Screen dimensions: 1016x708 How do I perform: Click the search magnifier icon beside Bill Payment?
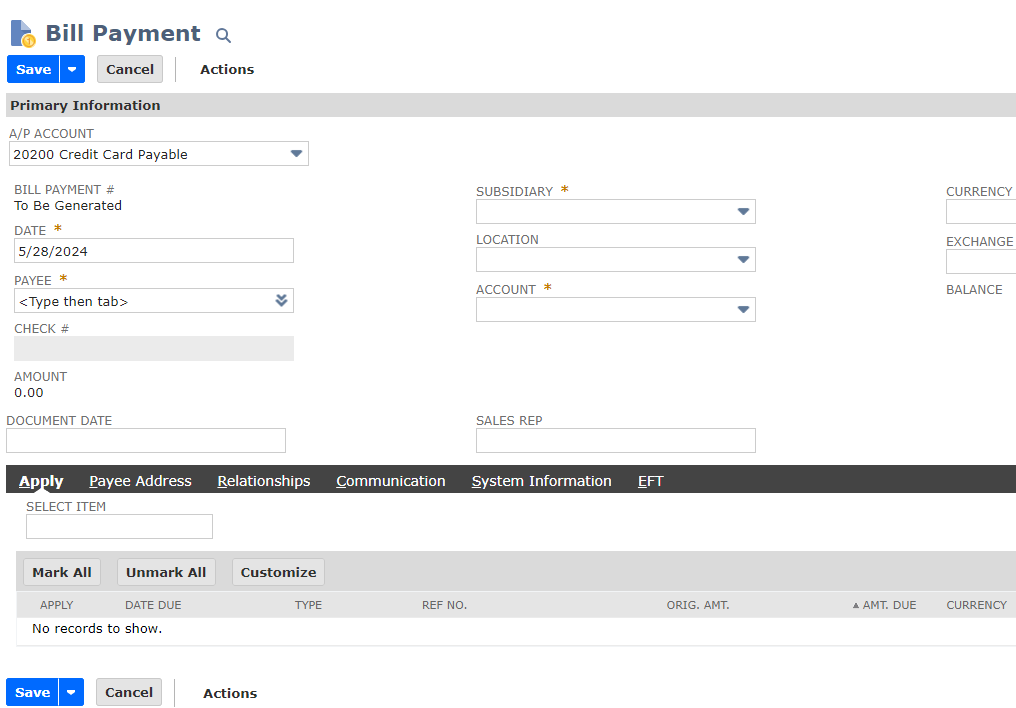point(223,35)
